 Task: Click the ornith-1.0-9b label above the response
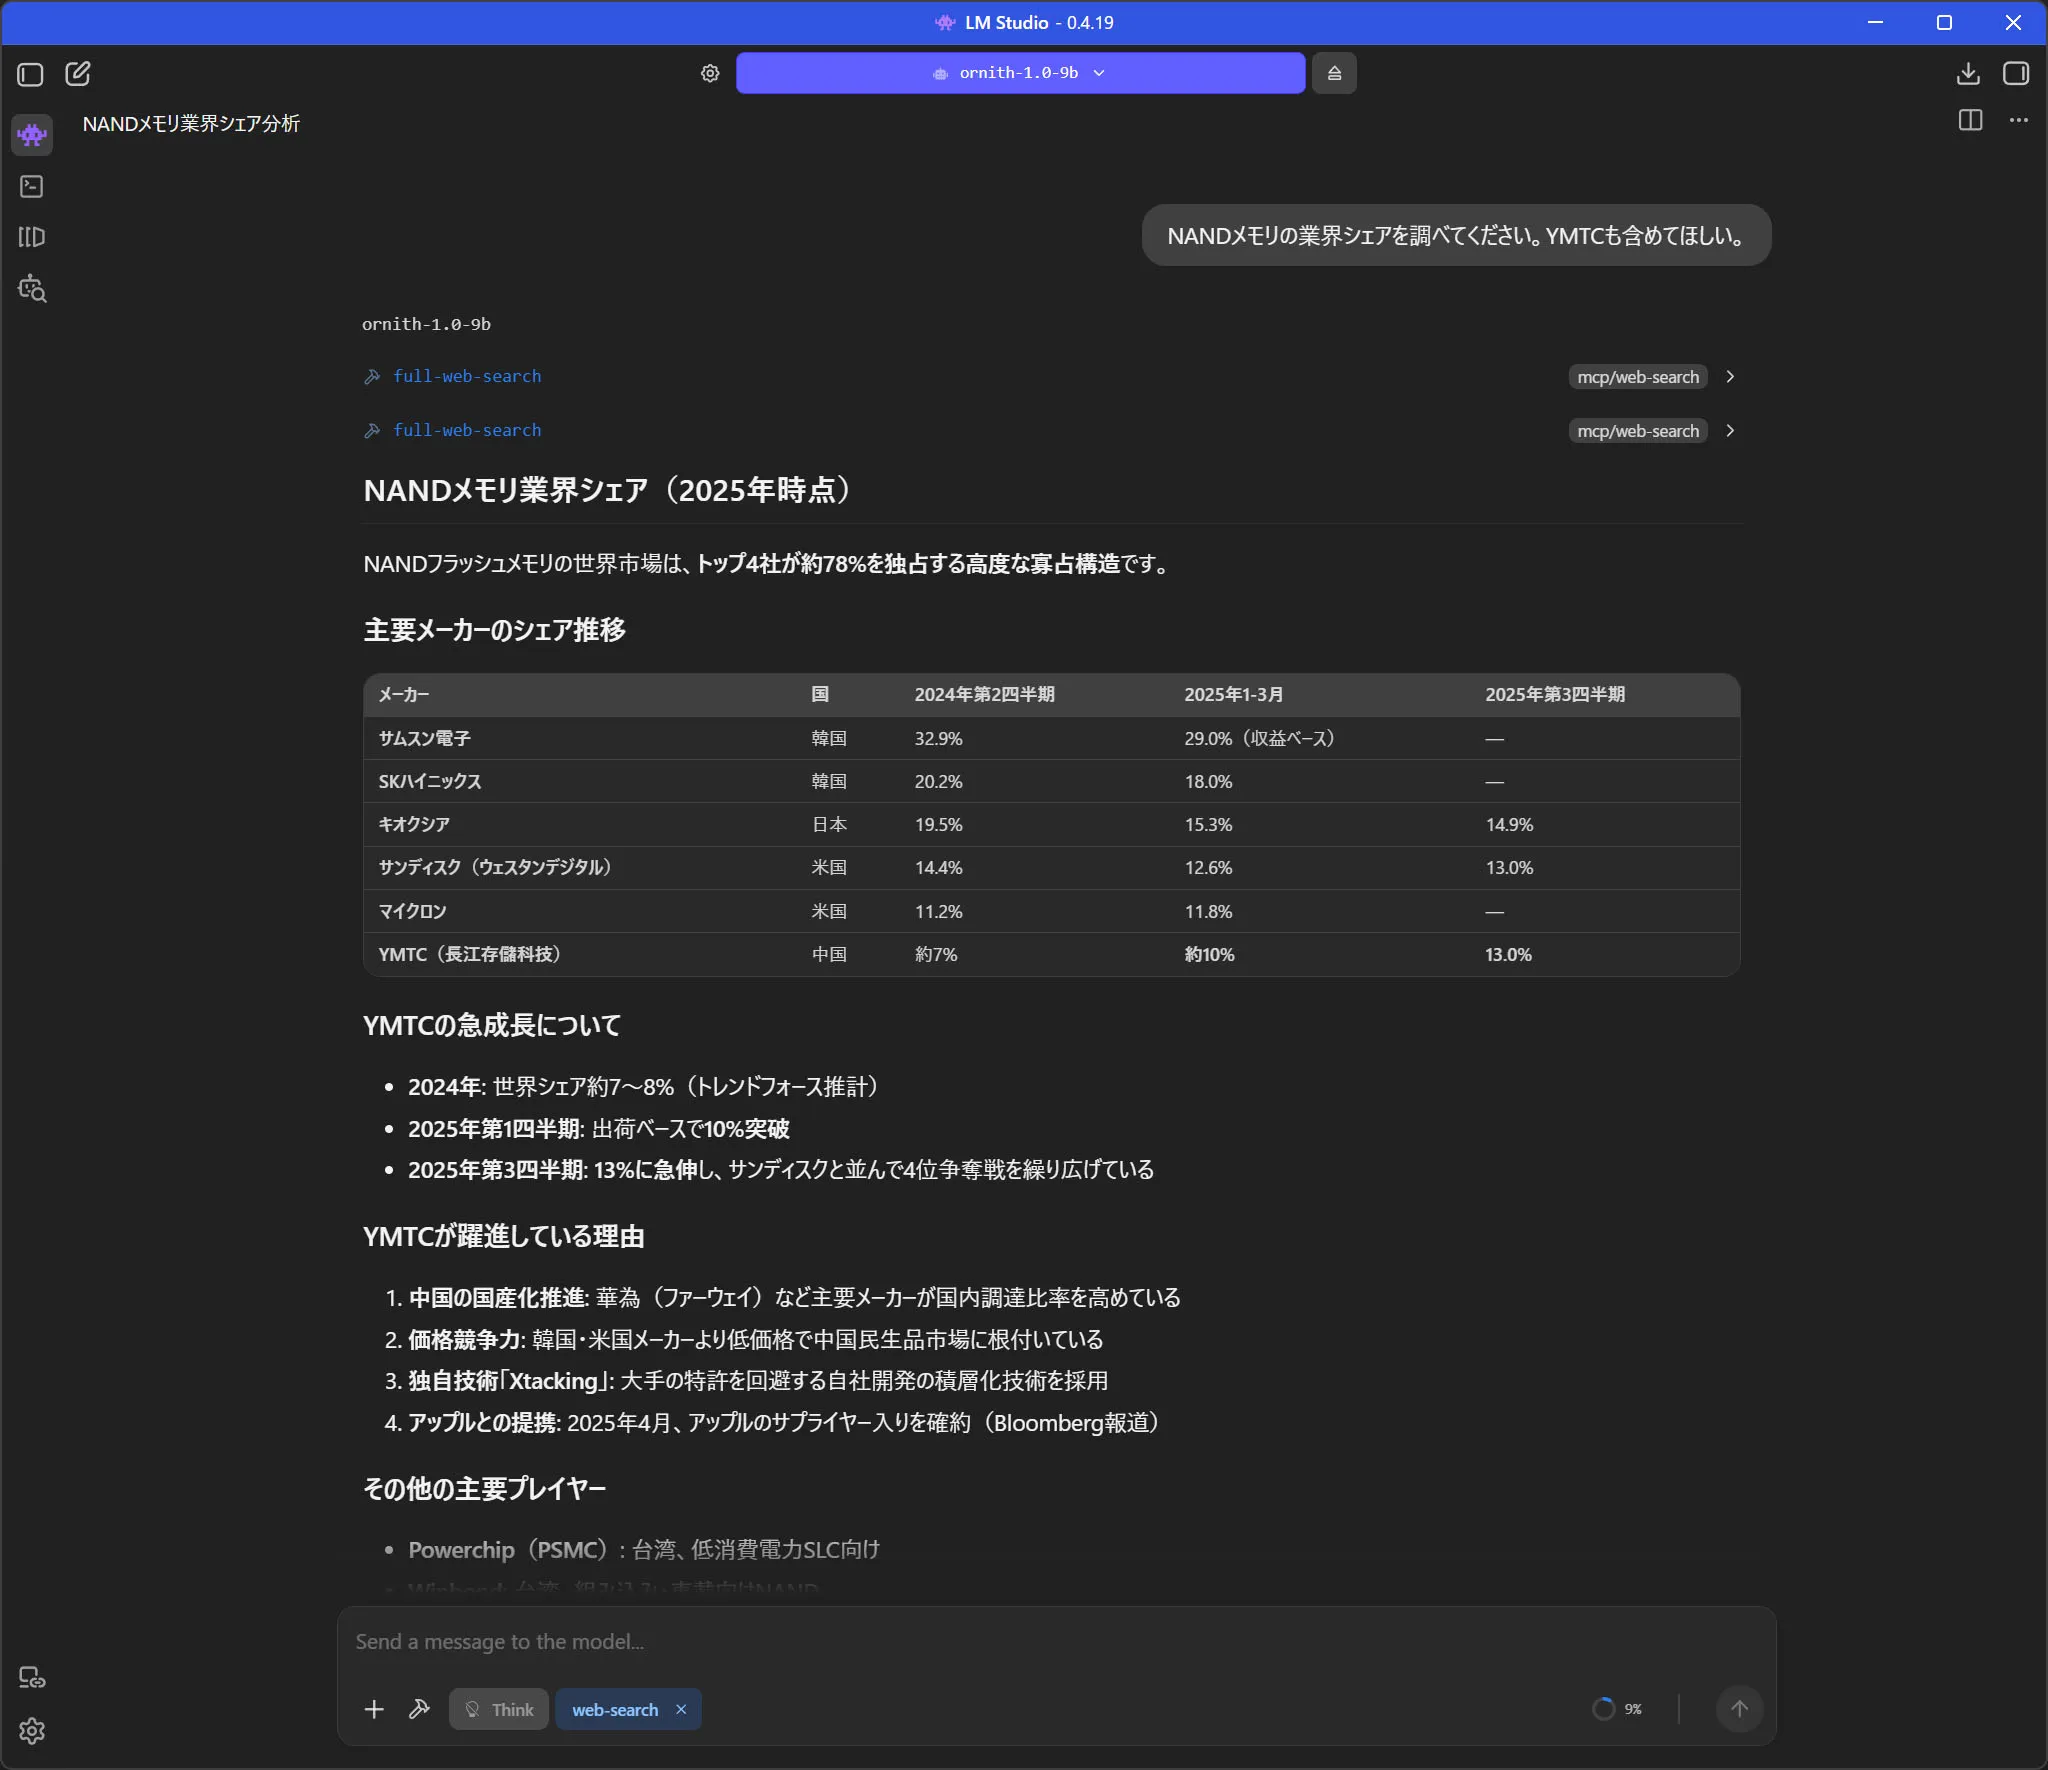(426, 324)
